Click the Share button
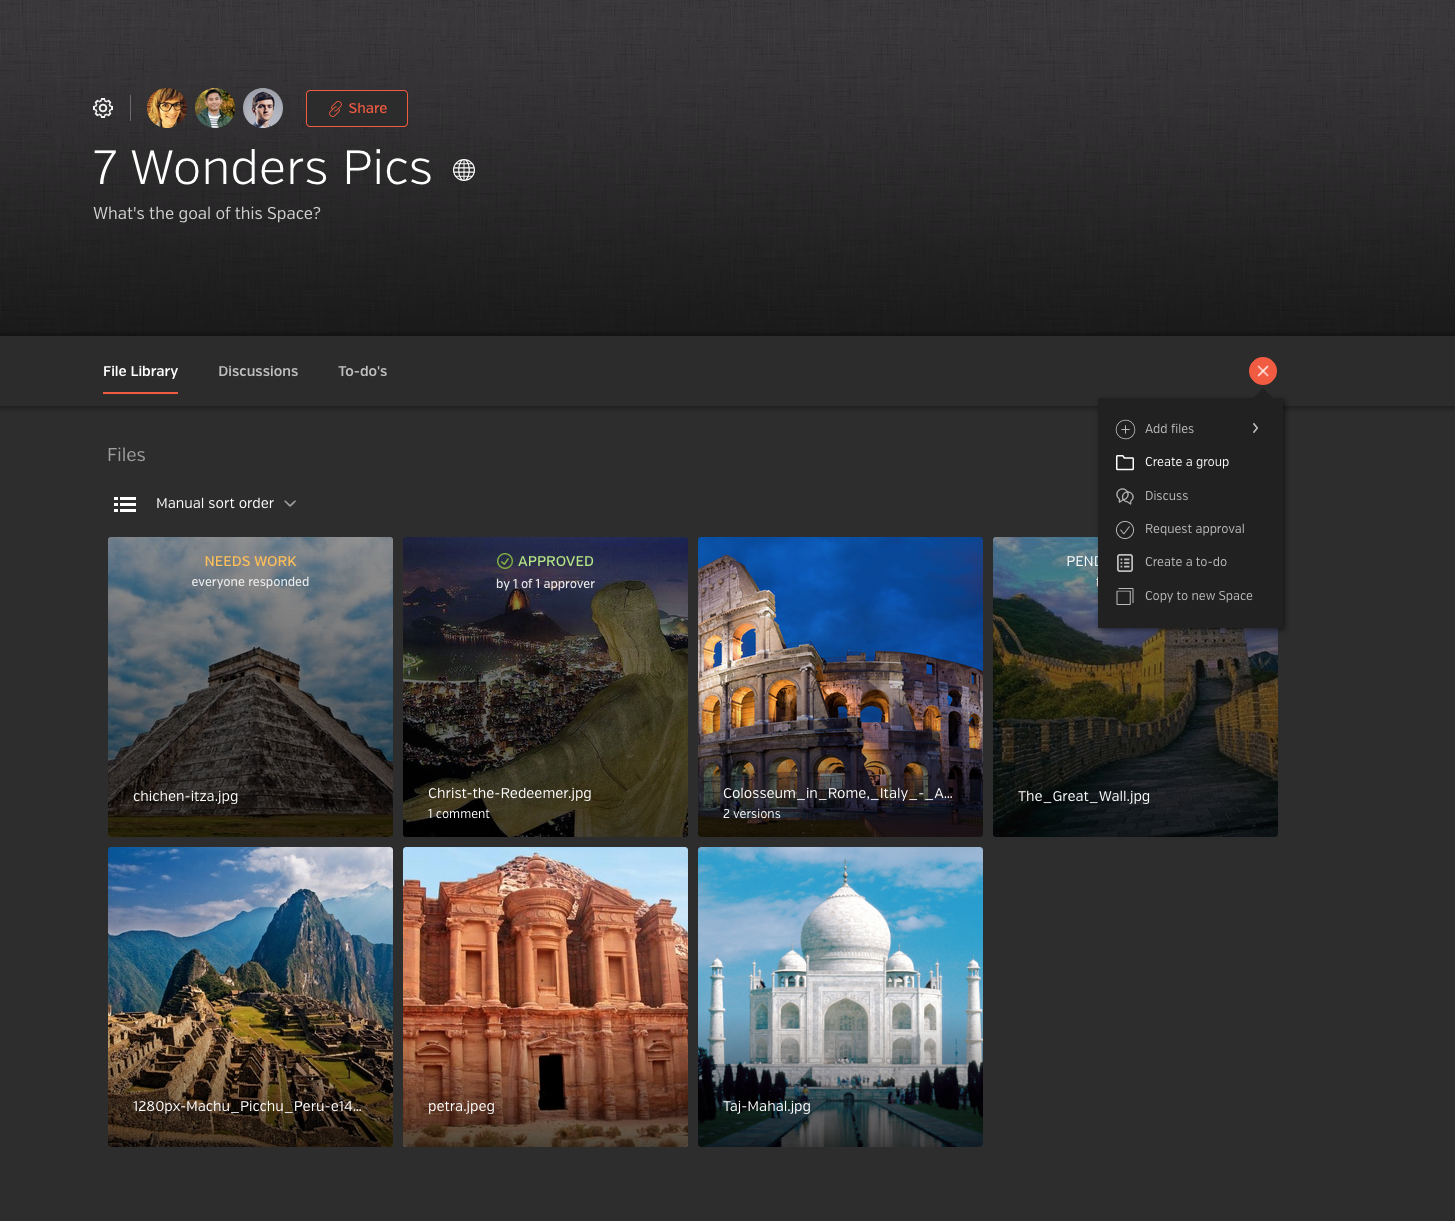The width and height of the screenshot is (1455, 1221). tap(357, 108)
